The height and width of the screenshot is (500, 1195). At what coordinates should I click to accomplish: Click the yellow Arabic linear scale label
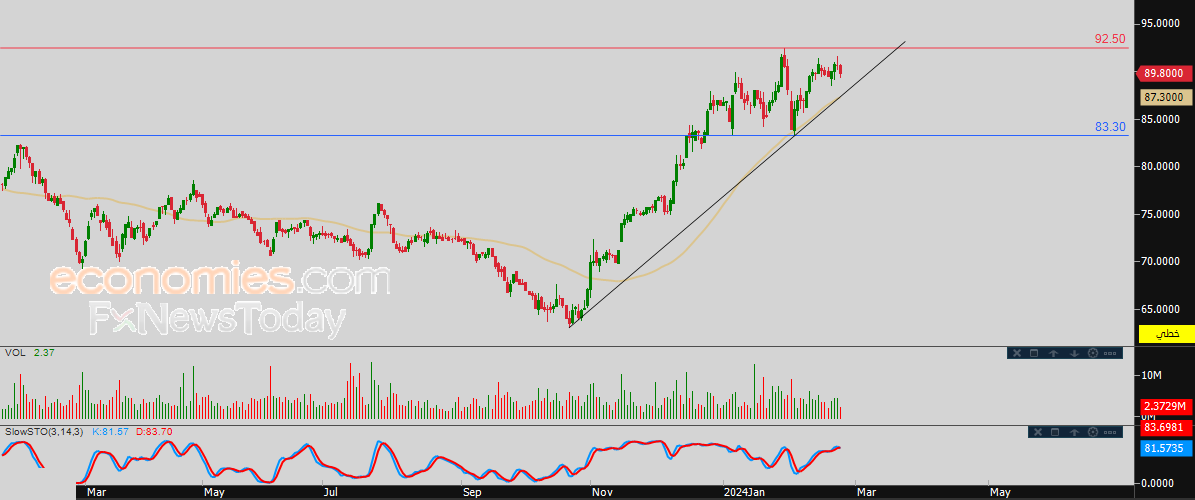(x=1166, y=334)
